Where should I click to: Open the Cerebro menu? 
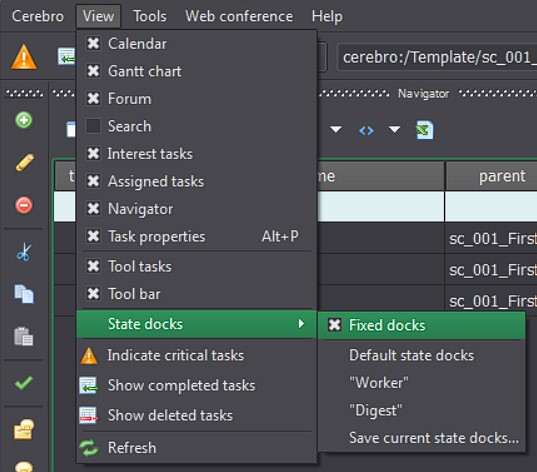(x=38, y=16)
